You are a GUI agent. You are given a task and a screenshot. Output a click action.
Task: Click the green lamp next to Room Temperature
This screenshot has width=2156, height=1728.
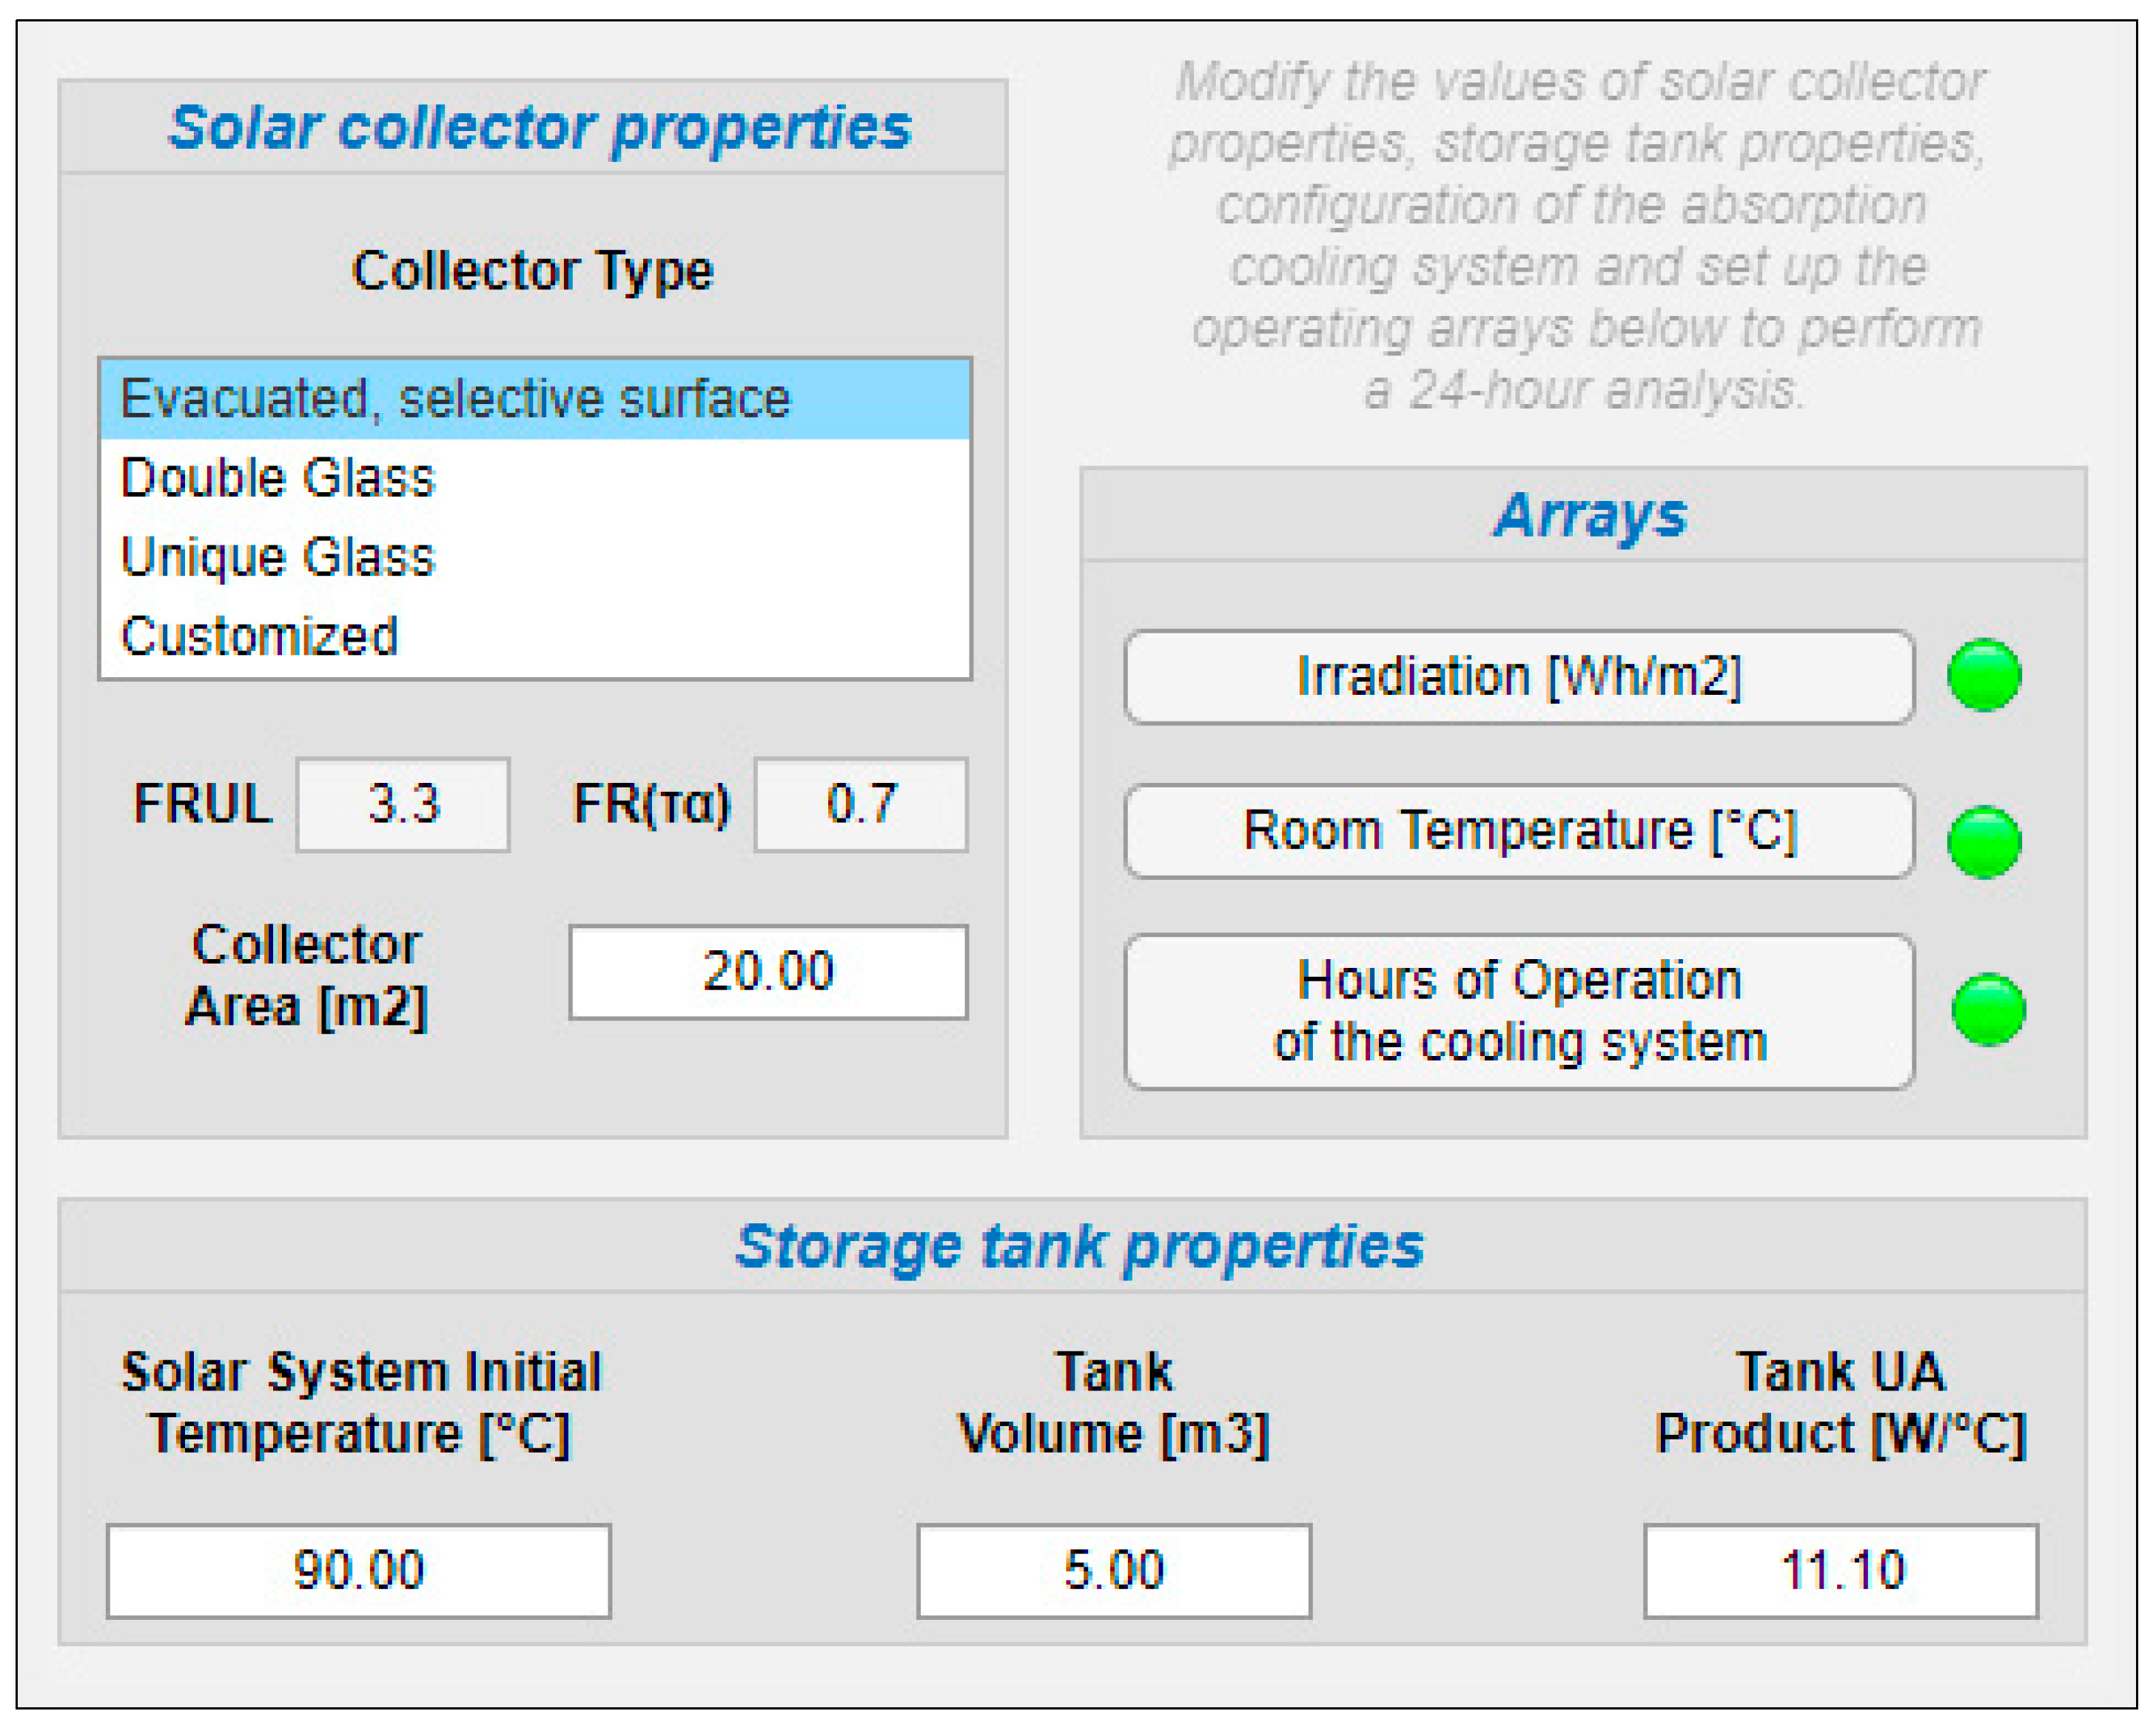(1984, 841)
